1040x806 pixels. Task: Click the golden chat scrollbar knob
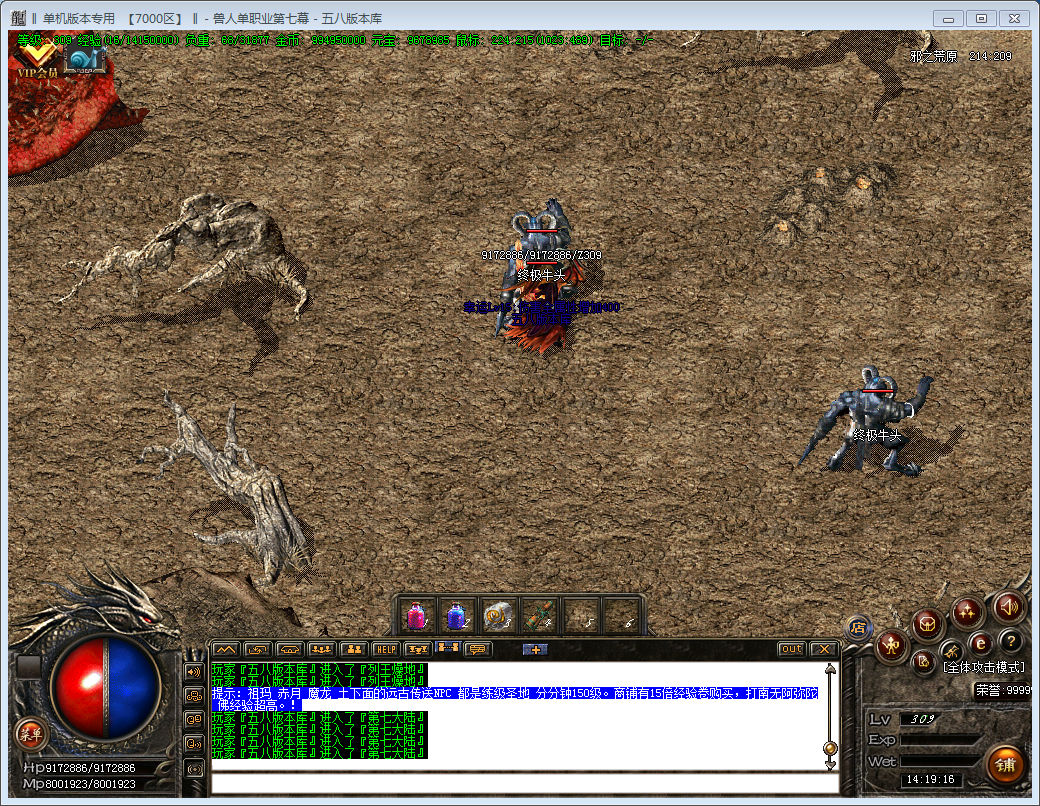pyautogui.click(x=829, y=749)
